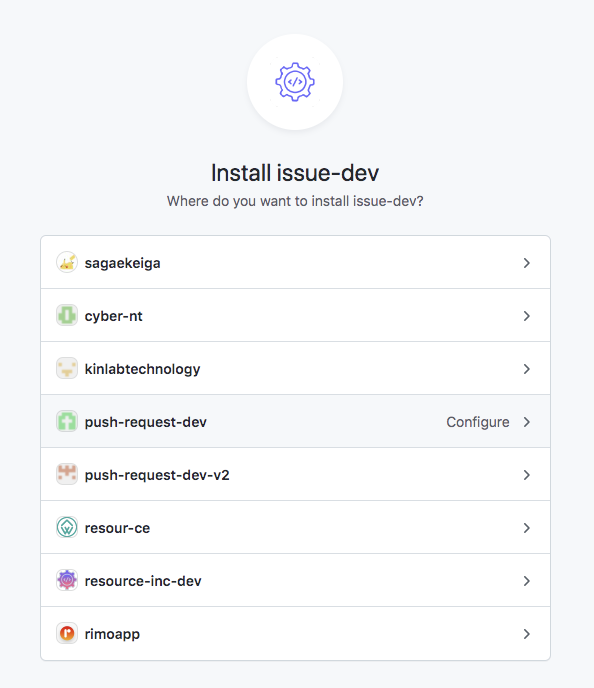This screenshot has width=594, height=688.
Task: Open the chevron in the resource-inc-dev row
Action: click(526, 581)
